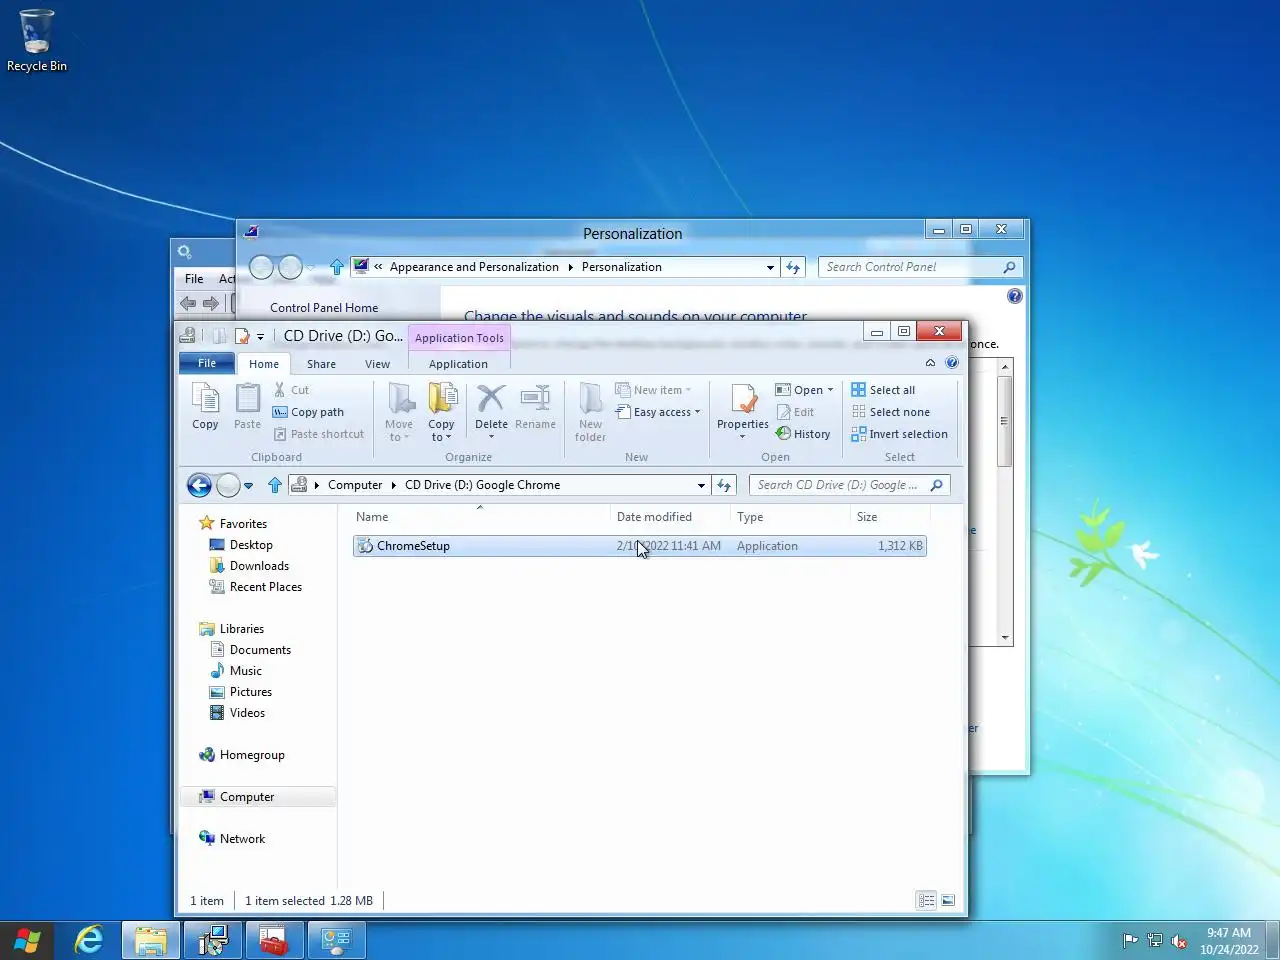Open Recent Places in navigation pane
This screenshot has height=960, width=1280.
pyautogui.click(x=265, y=587)
